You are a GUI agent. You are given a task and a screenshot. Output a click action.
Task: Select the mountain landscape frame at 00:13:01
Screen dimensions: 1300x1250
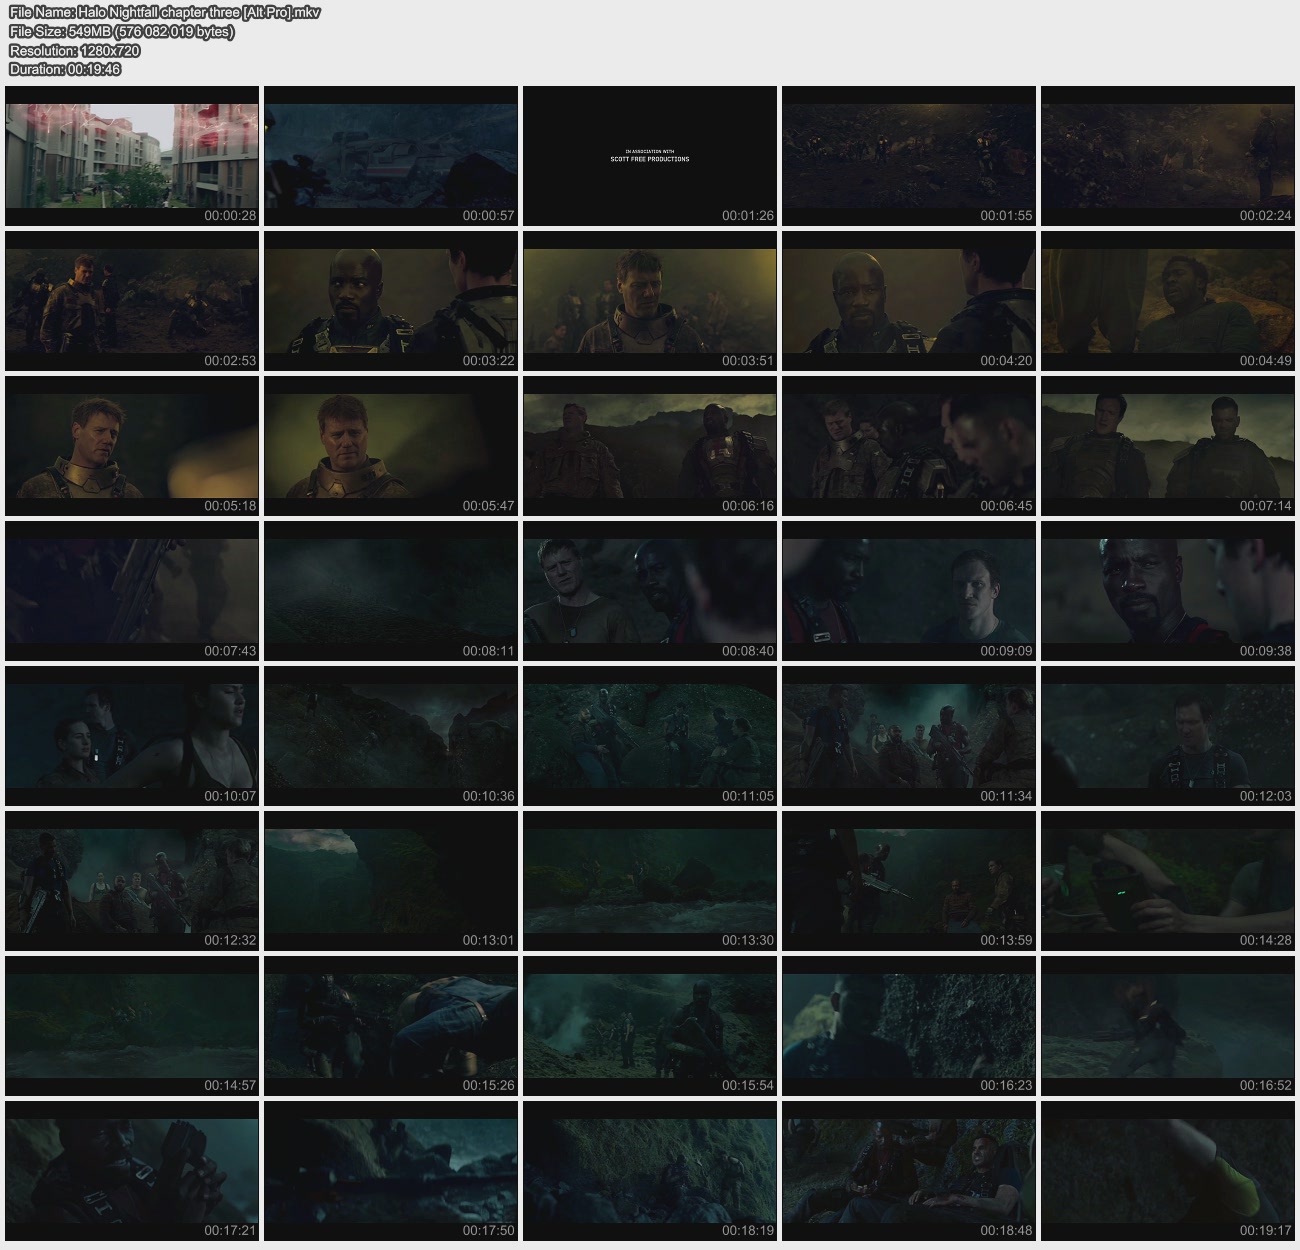(x=390, y=880)
